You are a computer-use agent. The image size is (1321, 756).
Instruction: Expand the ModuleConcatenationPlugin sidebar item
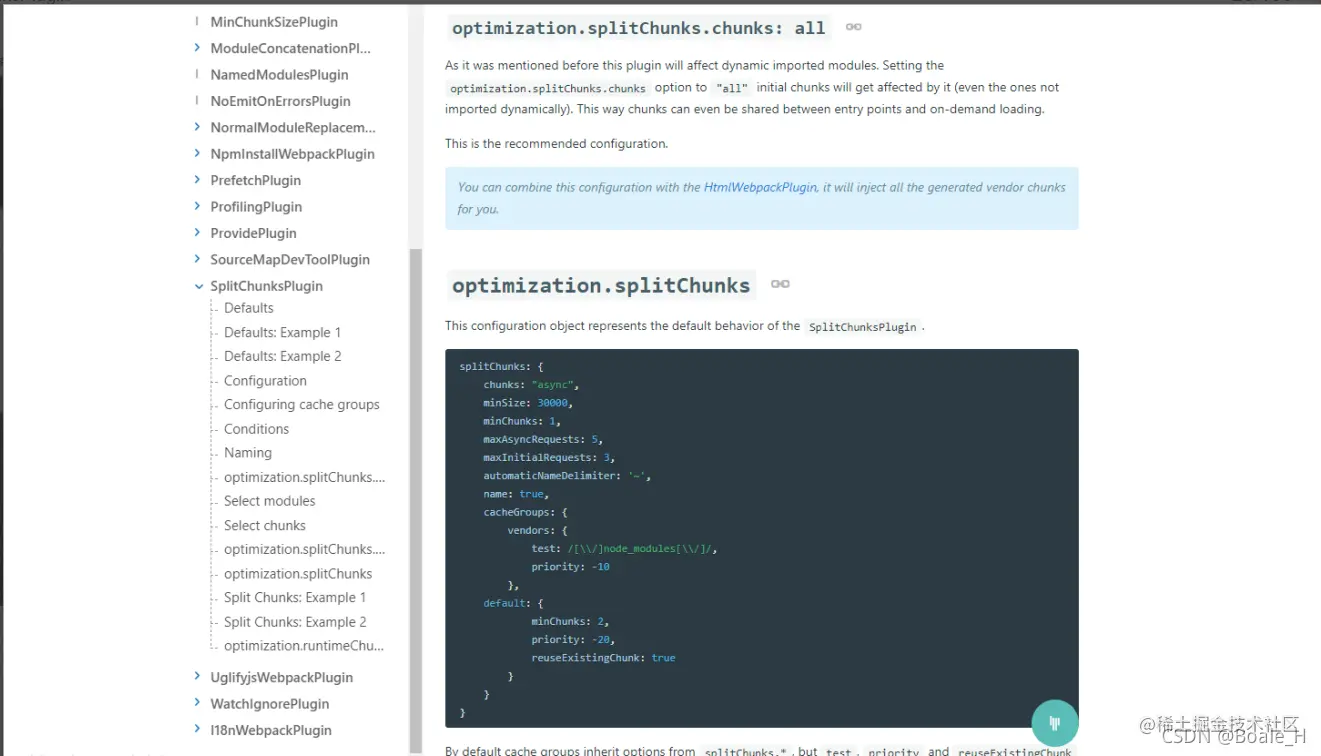point(198,48)
